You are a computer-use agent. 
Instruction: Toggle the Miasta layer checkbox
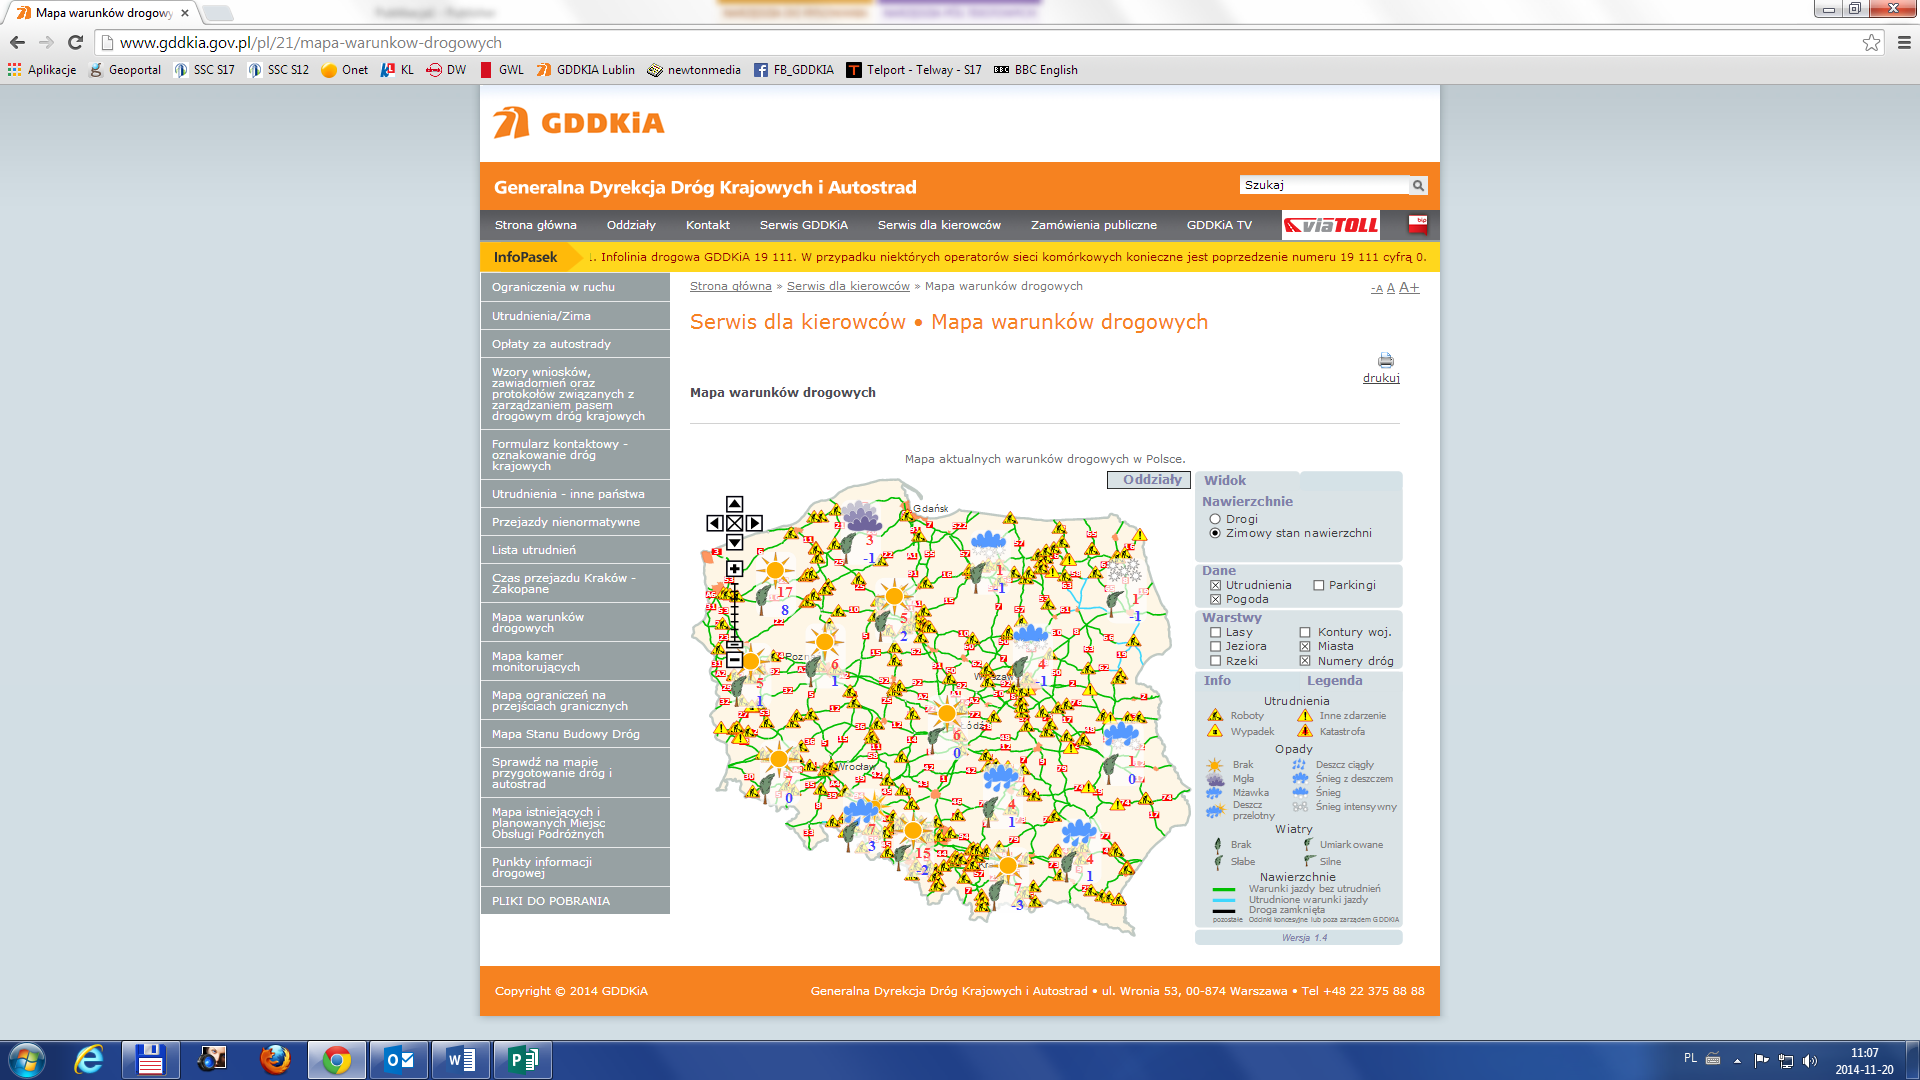(x=1304, y=646)
